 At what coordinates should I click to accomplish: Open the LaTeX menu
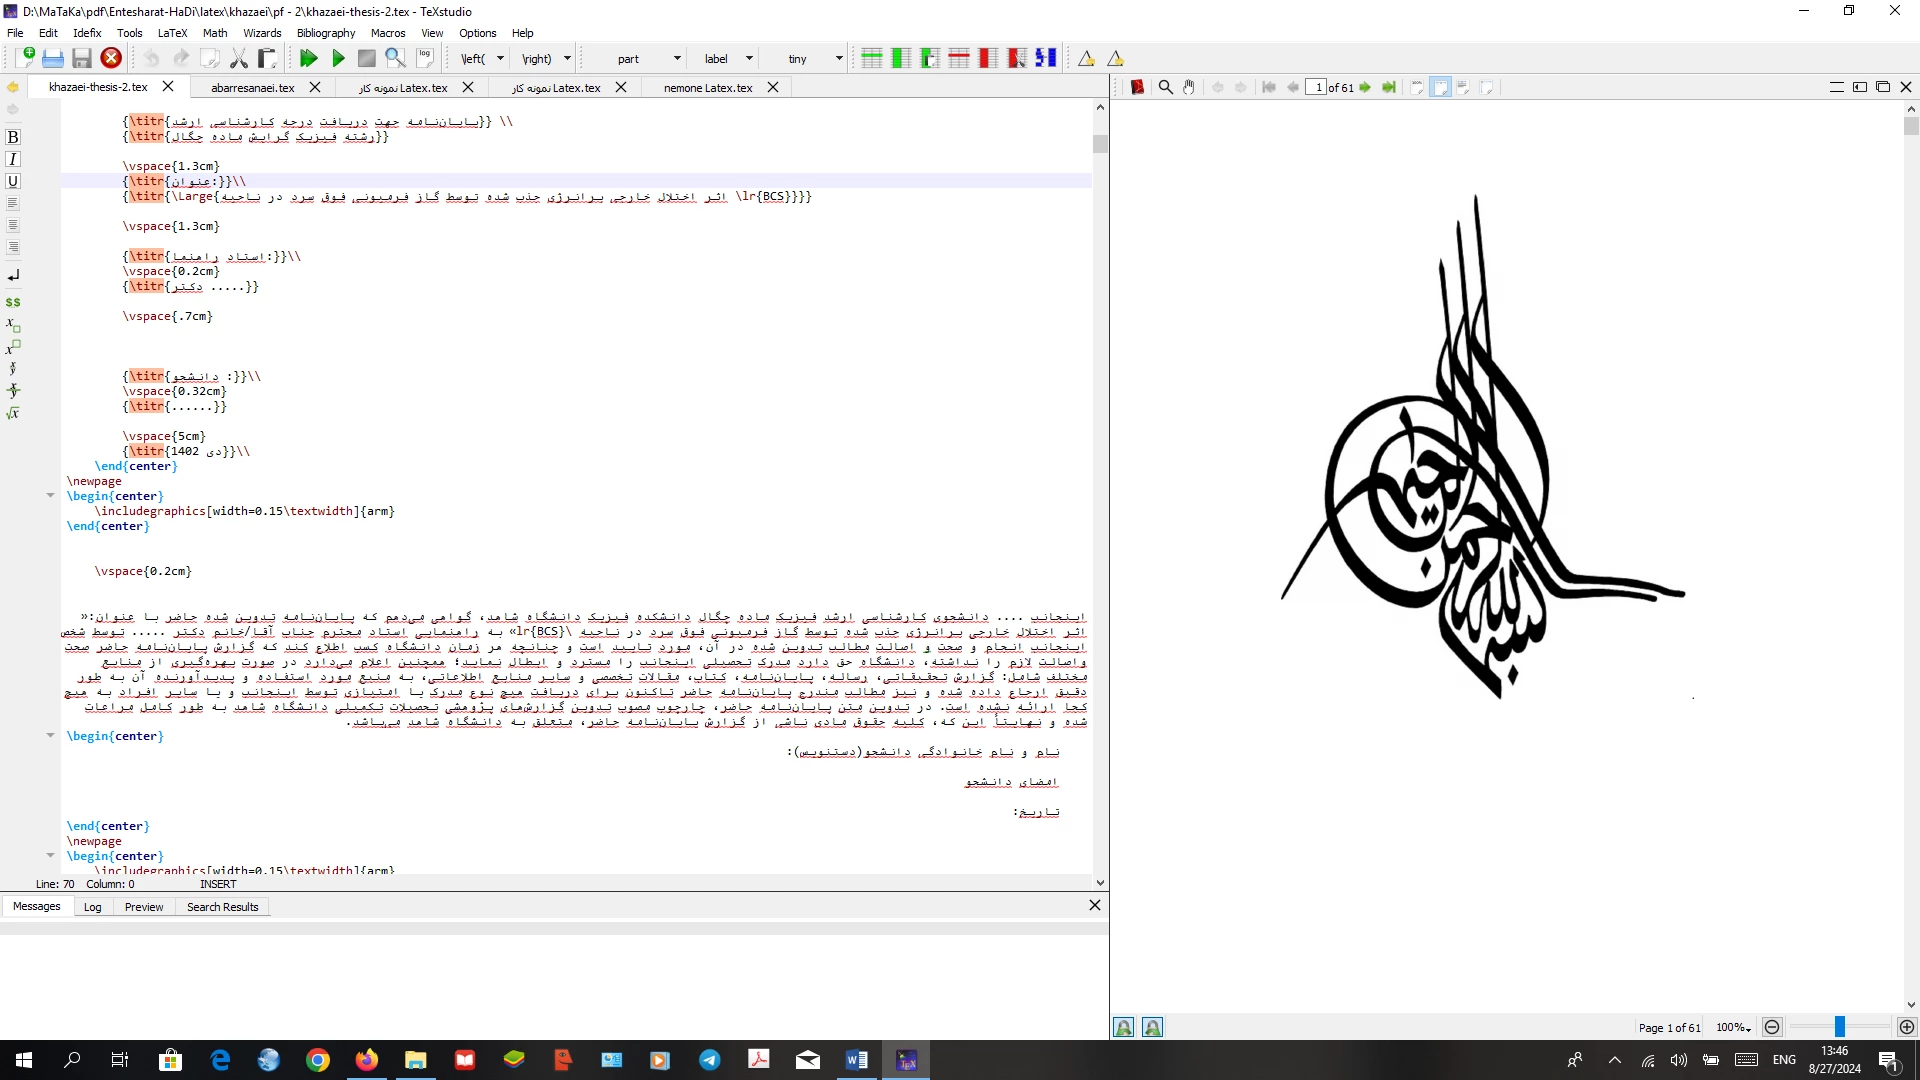point(172,33)
